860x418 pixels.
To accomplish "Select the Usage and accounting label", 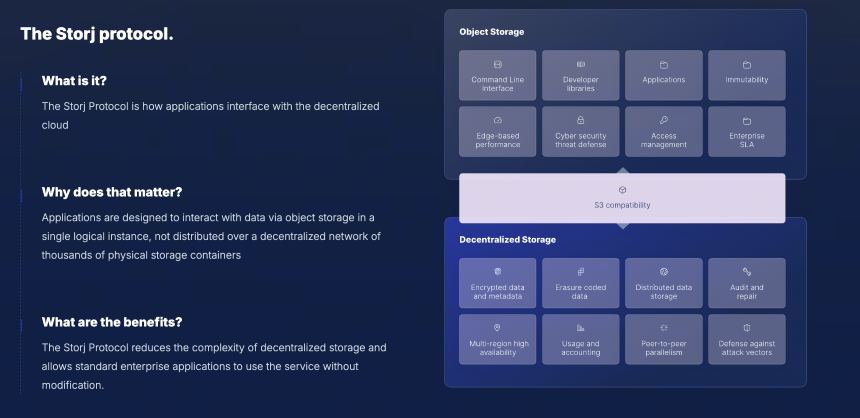I will pos(581,348).
